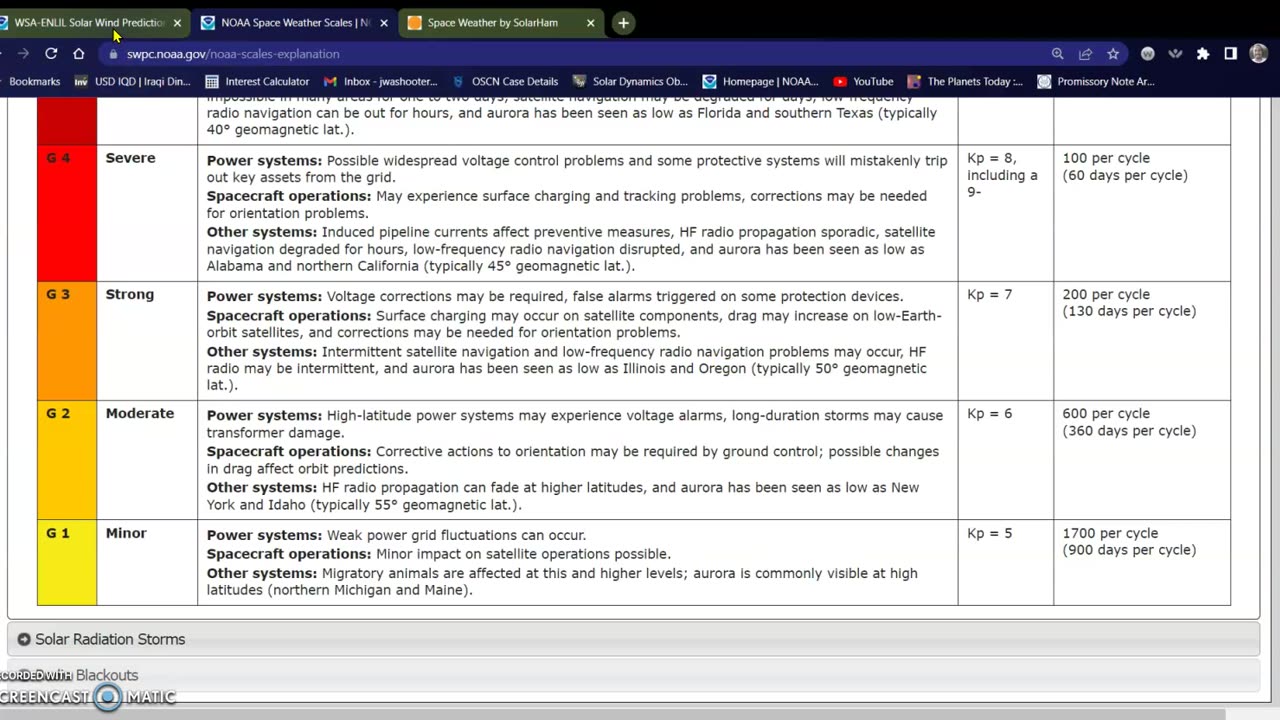Switch to WSA-ENLIL Solar Wind Prediction tab
1280x720 pixels.
(x=90, y=22)
